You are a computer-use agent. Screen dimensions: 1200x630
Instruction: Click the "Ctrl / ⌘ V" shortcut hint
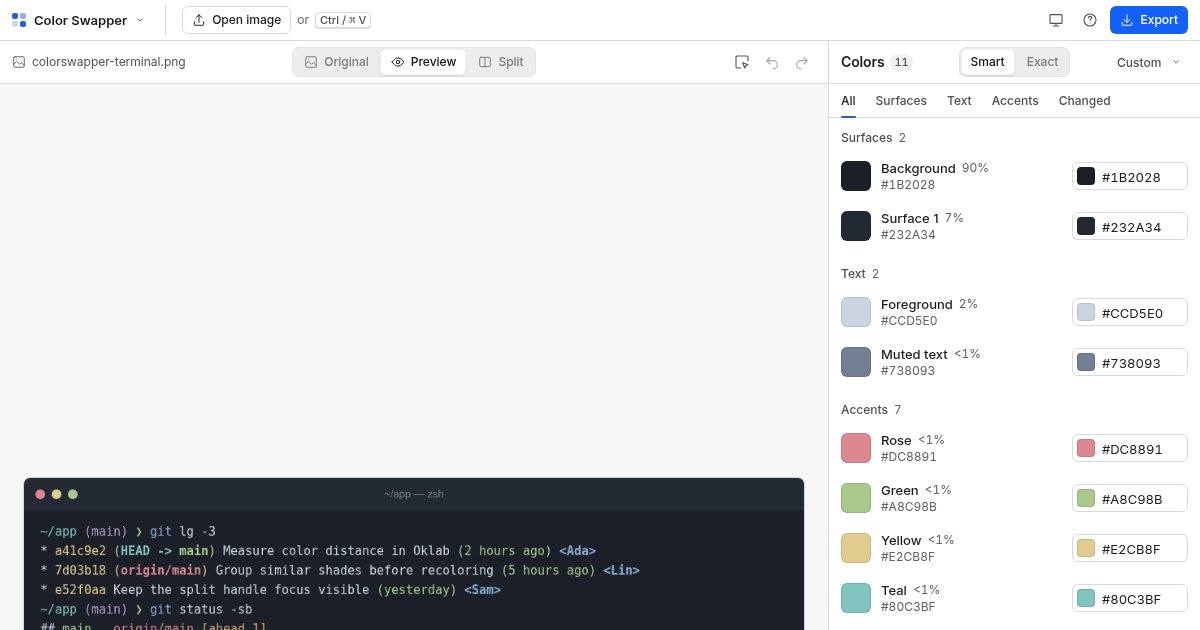click(343, 20)
